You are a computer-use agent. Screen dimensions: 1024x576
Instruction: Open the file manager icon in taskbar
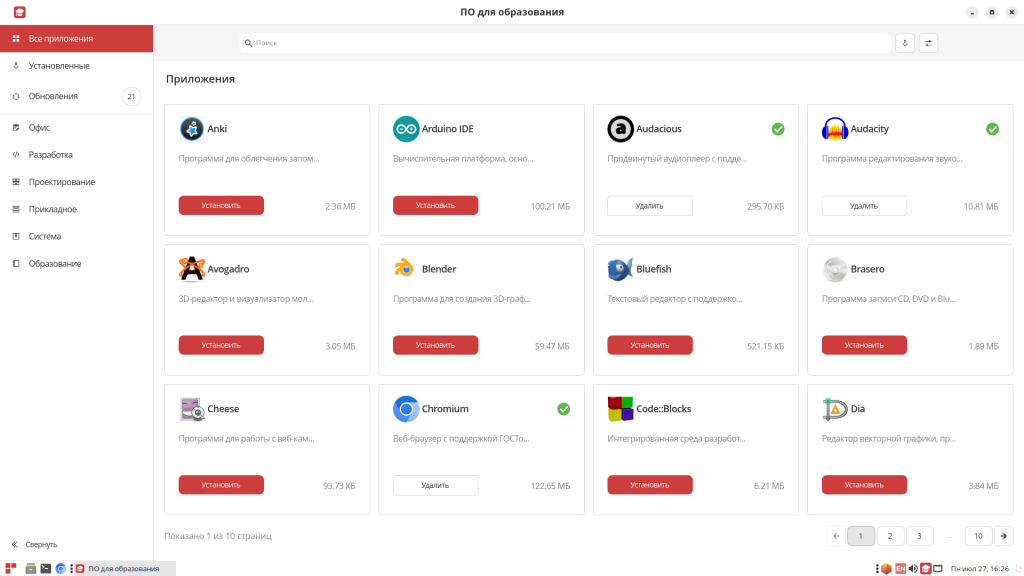click(x=31, y=568)
